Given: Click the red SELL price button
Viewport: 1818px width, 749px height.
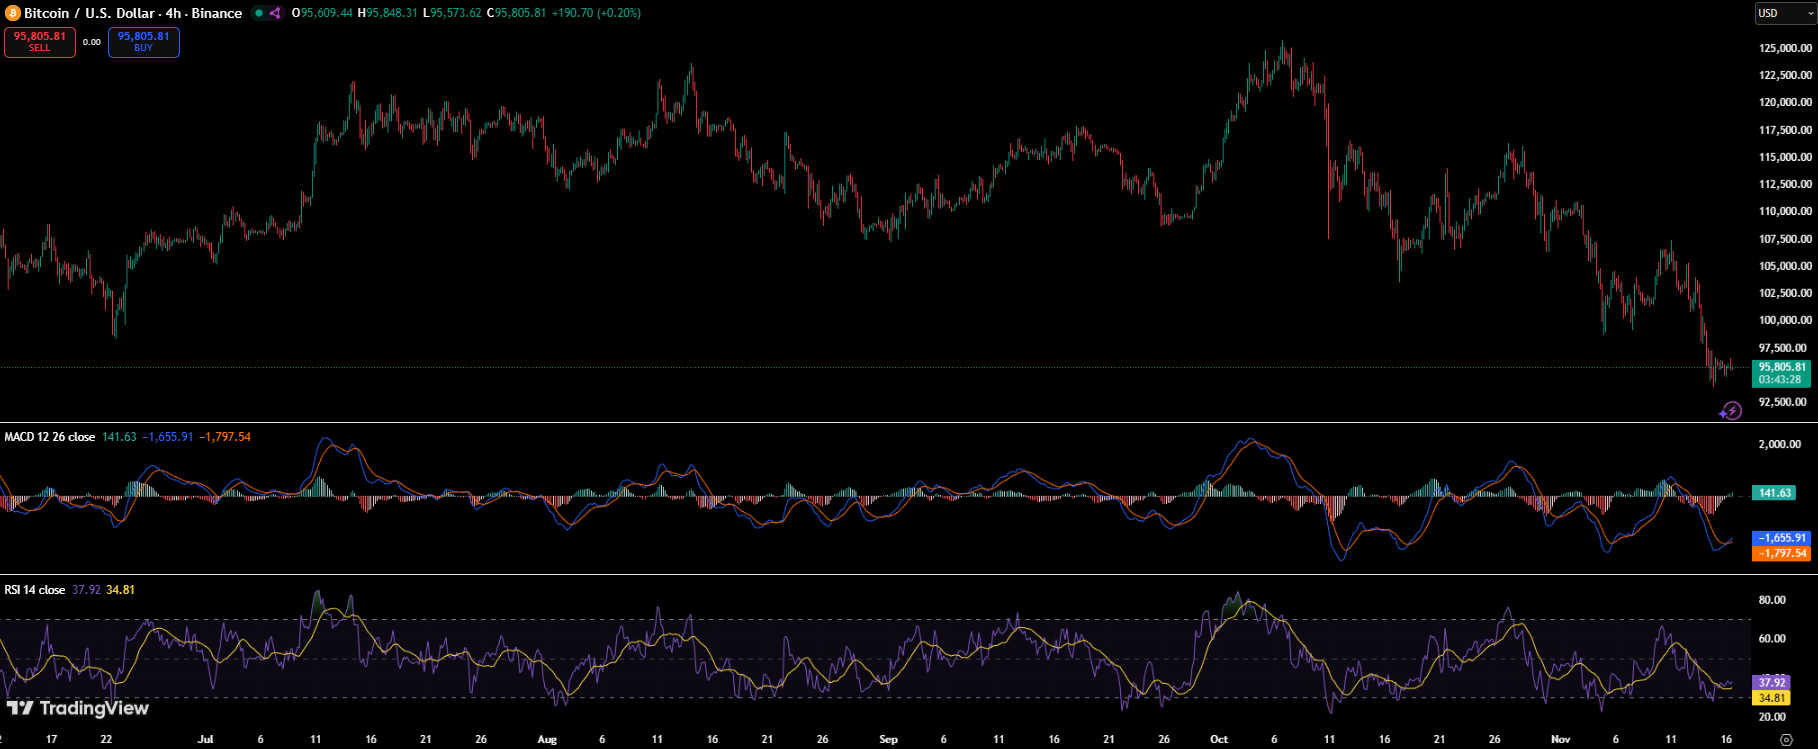Looking at the screenshot, I should click(x=40, y=42).
